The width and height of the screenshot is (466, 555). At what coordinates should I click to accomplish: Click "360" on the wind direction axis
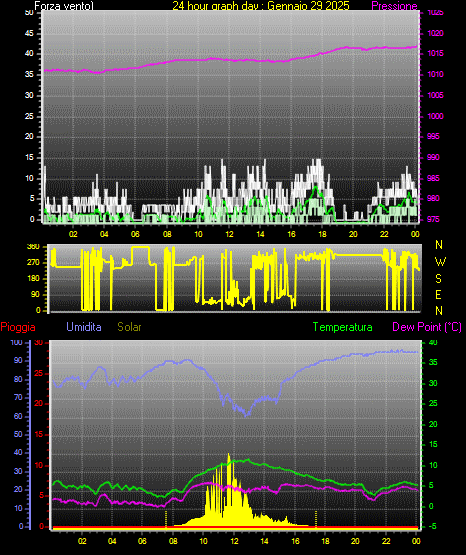pos(33,247)
